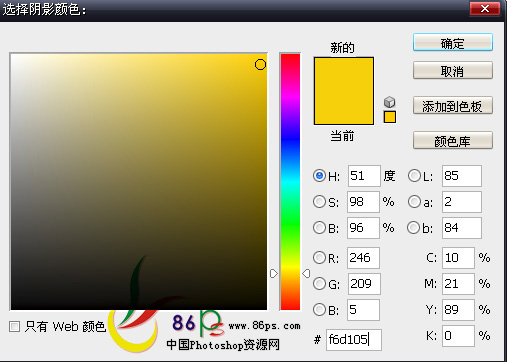The width and height of the screenshot is (507, 362).
Task: Select the S saturation radio button
Action: point(319,201)
